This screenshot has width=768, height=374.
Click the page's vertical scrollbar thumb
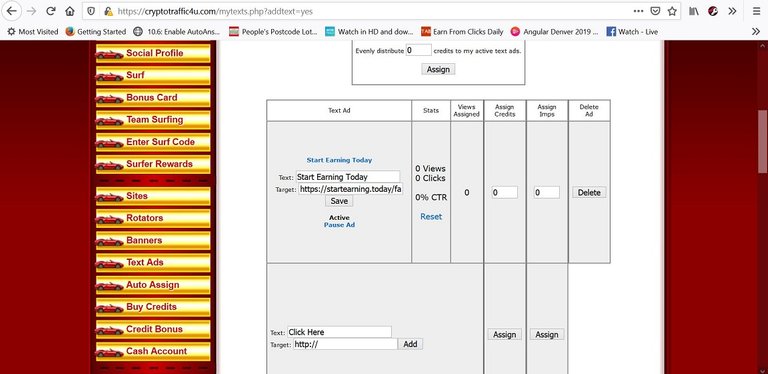click(x=763, y=141)
